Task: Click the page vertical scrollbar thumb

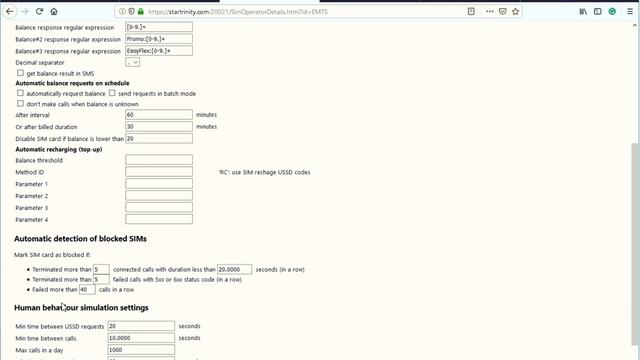Action: pos(635,243)
